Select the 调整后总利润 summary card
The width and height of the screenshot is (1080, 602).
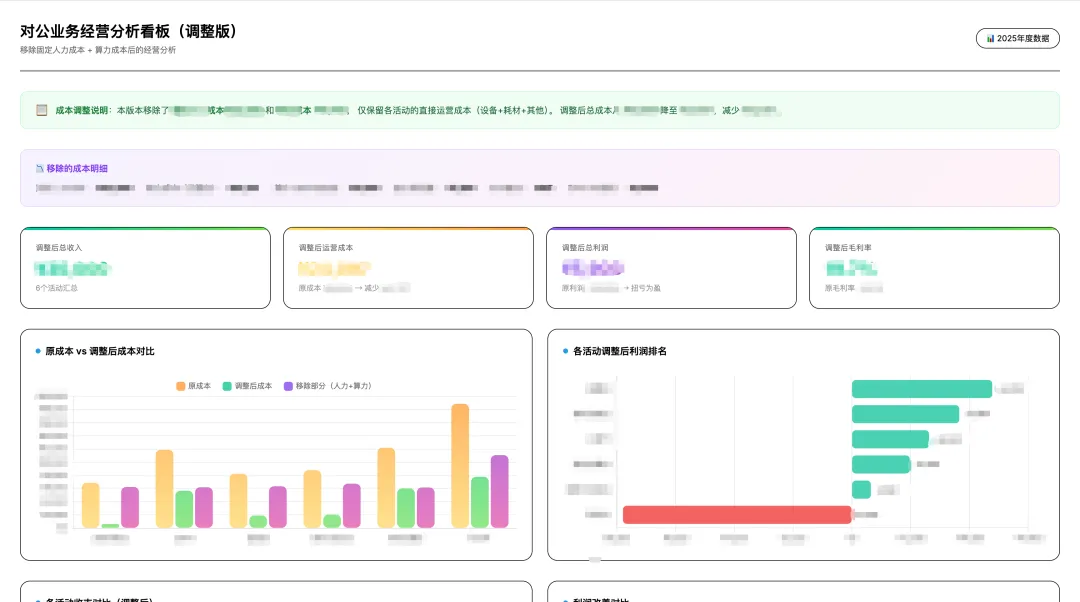point(672,268)
